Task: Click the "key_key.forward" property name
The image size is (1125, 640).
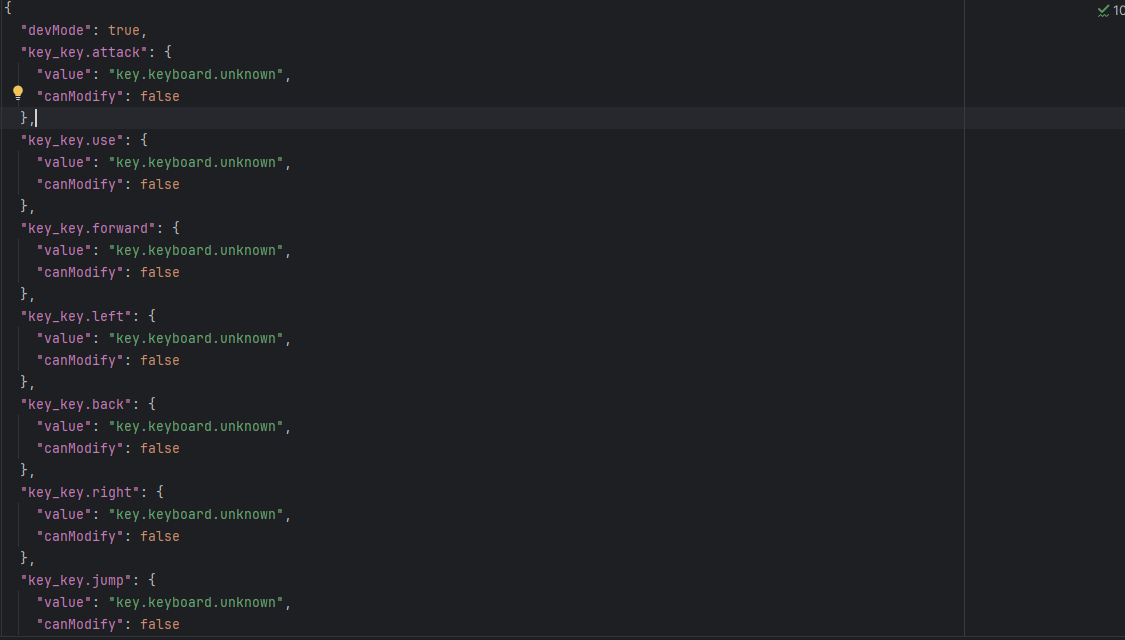Action: click(x=89, y=228)
